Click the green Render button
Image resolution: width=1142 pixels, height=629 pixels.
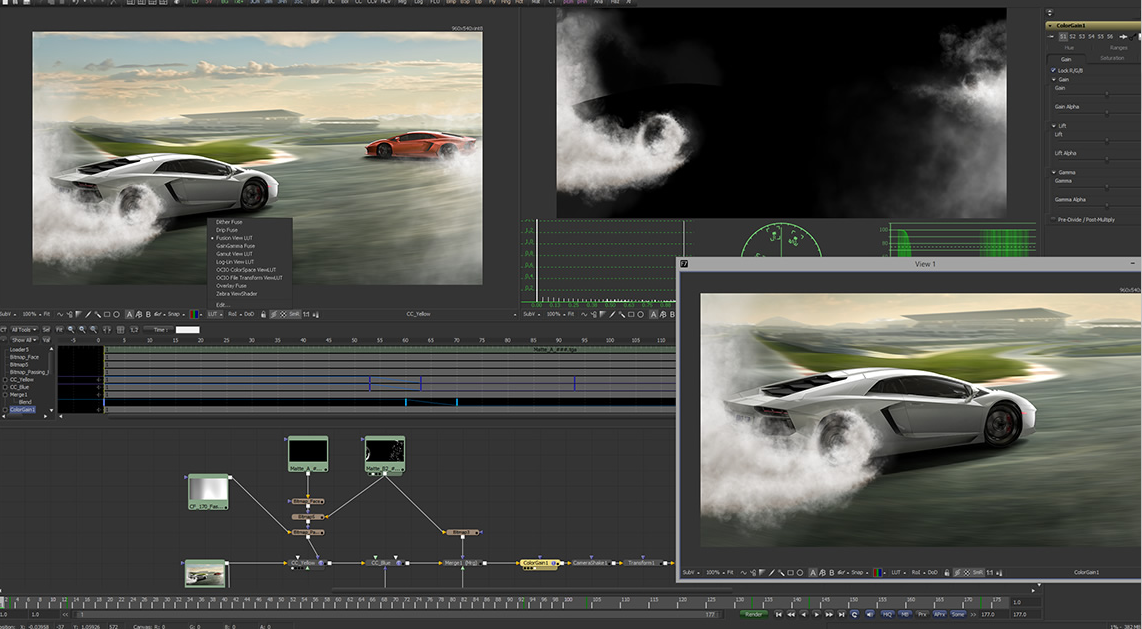click(755, 614)
